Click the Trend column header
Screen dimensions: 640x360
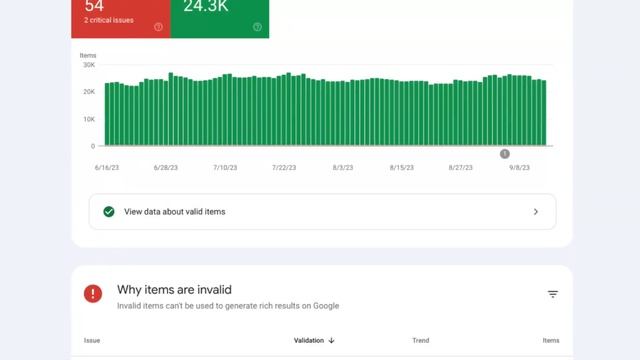coord(420,340)
